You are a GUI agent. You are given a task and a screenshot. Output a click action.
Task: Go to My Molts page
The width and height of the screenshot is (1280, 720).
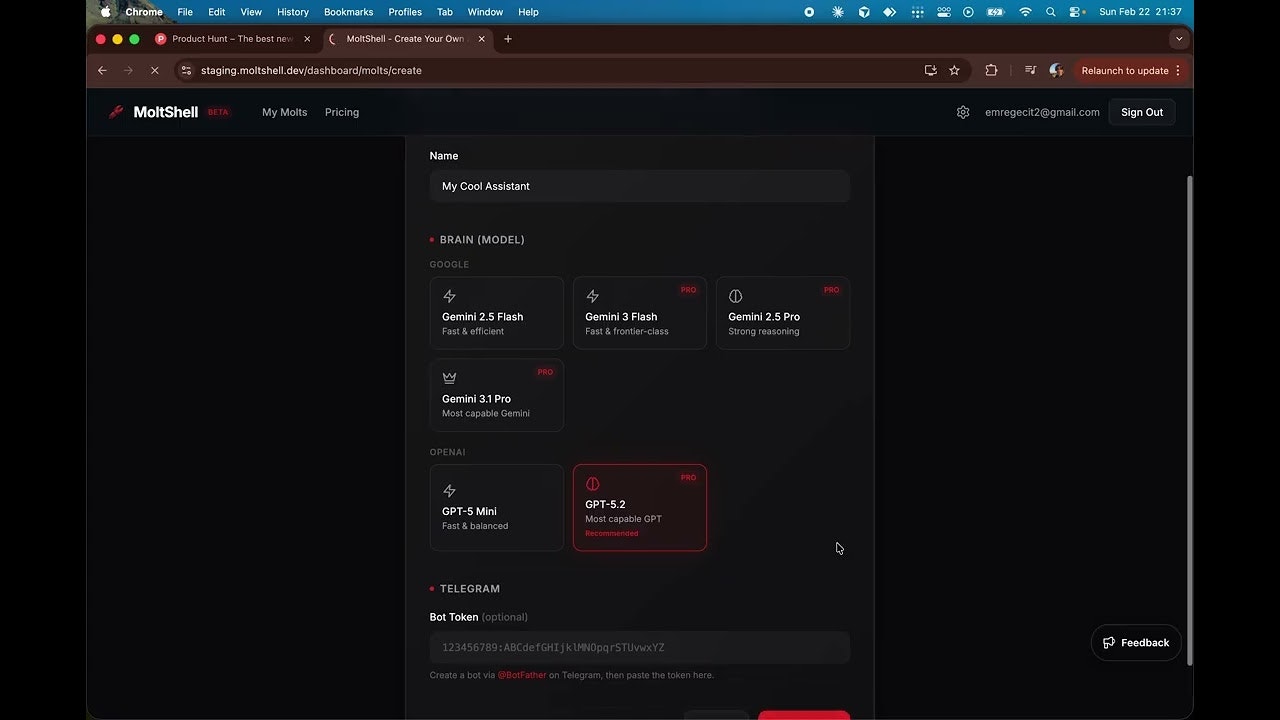click(x=285, y=112)
